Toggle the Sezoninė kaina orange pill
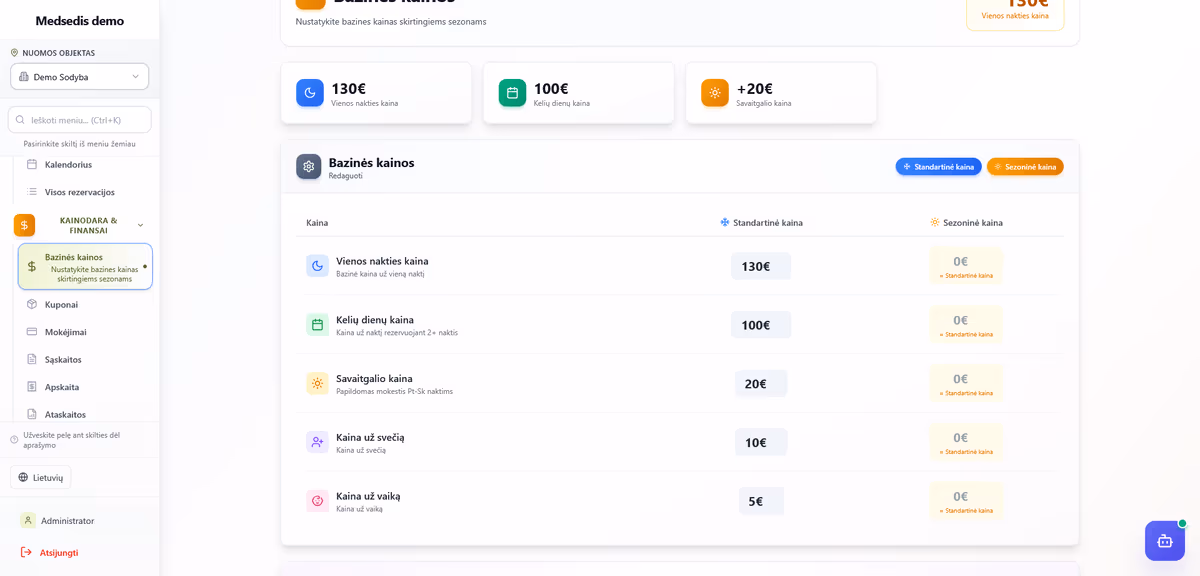 point(1025,167)
